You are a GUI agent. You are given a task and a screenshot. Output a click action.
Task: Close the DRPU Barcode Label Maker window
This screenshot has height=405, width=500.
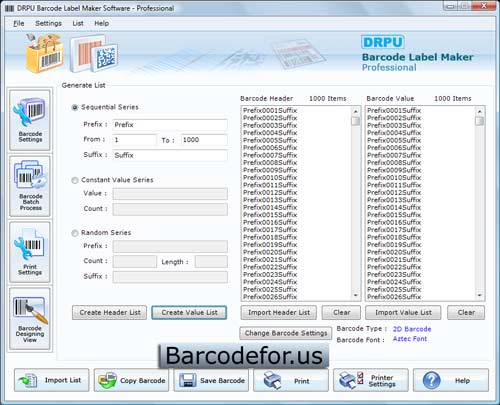coord(484,6)
